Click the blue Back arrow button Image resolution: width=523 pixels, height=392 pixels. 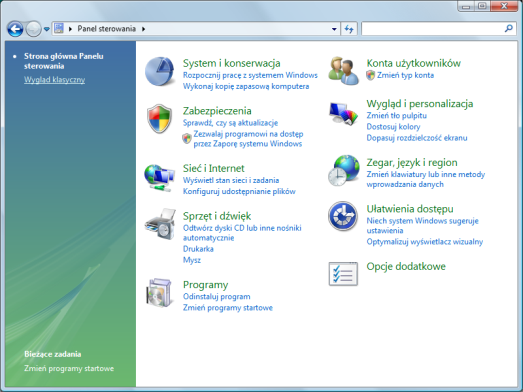tap(15, 29)
